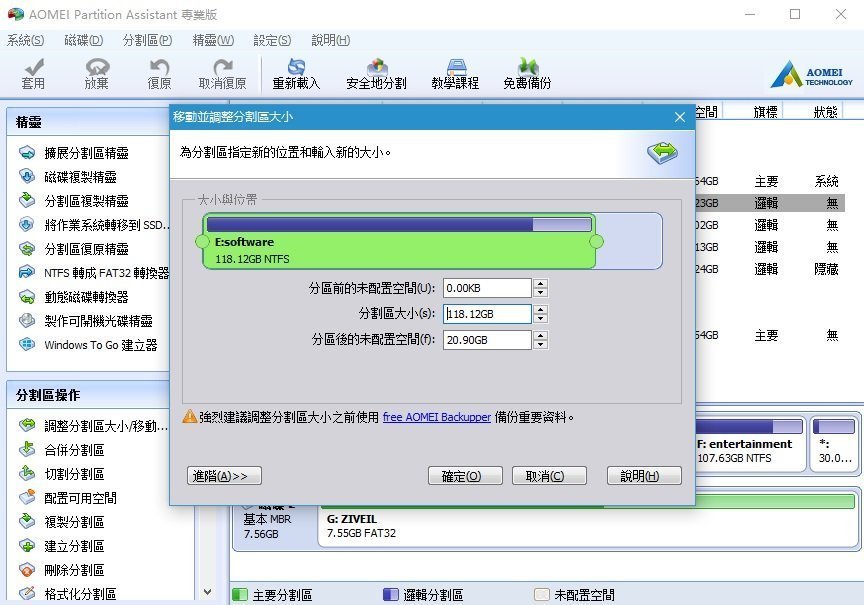Click the 旗標 column header
The image size is (864, 605).
(765, 112)
